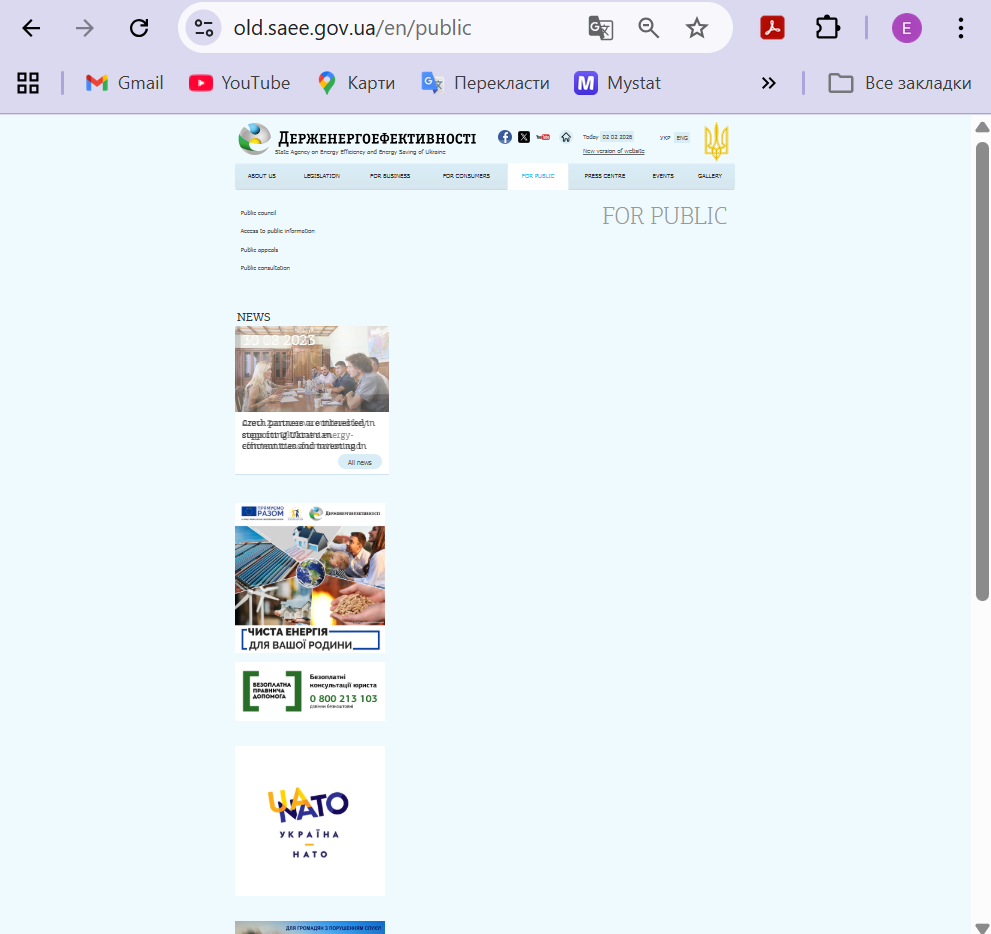Open the profile avatar labeled E
Image resolution: width=991 pixels, height=934 pixels.
906,28
